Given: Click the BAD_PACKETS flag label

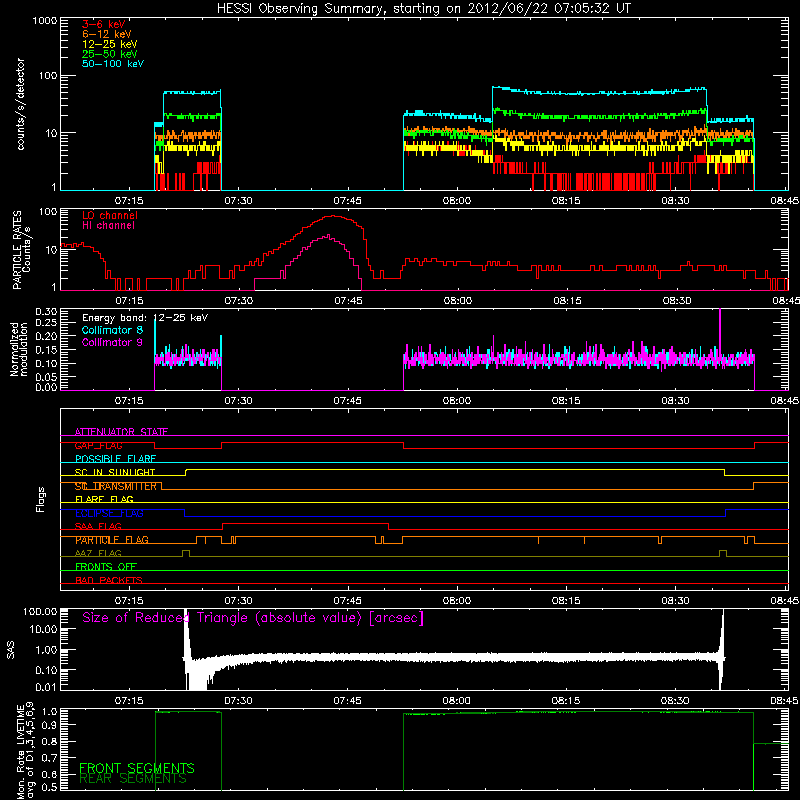Looking at the screenshot, I should [x=109, y=581].
